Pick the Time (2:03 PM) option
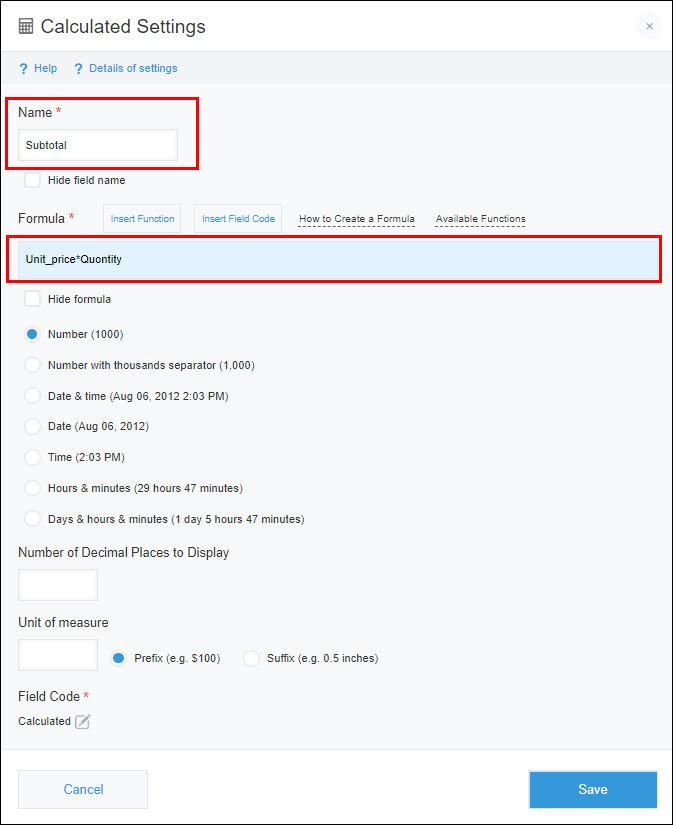 click(x=31, y=457)
